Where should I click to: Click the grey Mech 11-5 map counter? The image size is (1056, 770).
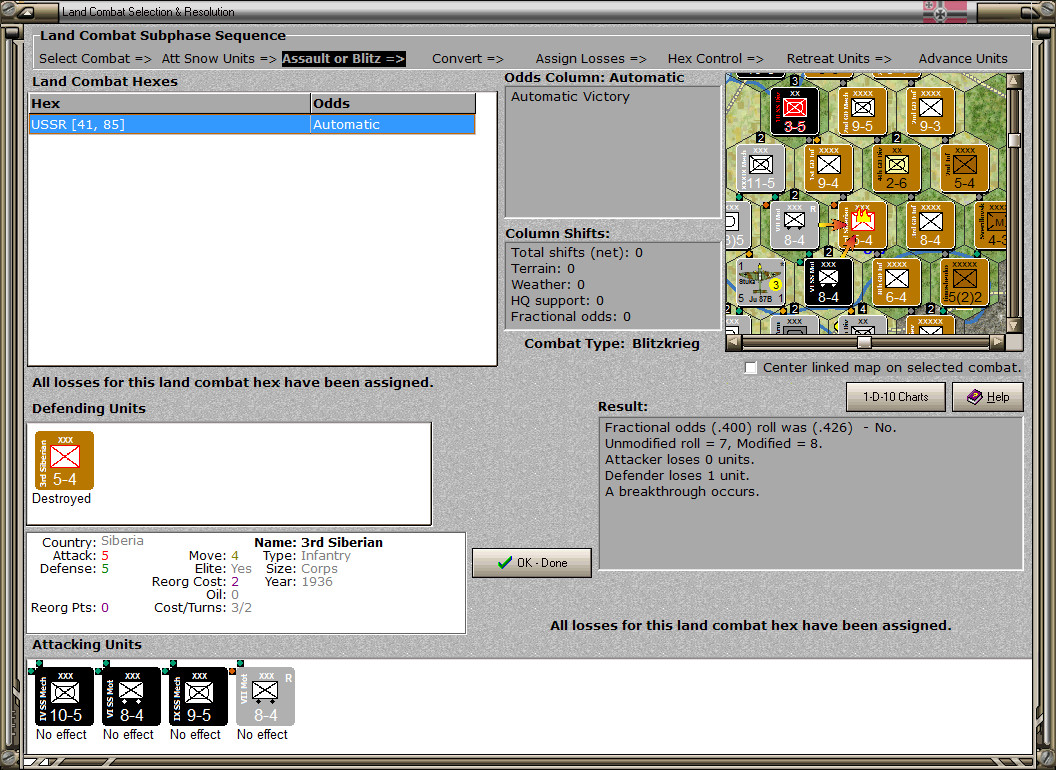[x=760, y=168]
